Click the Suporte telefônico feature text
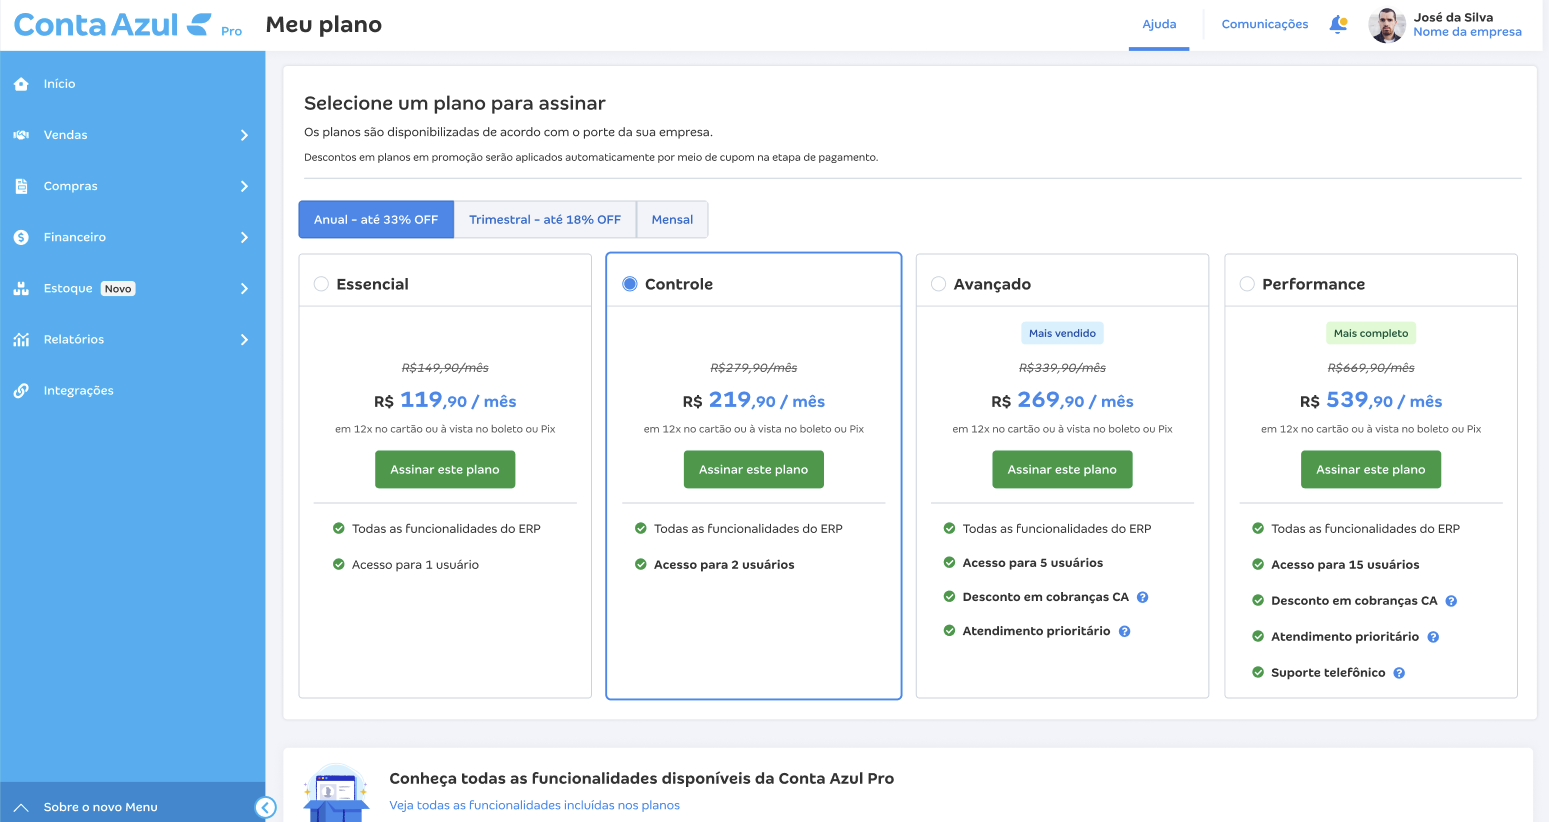Viewport: 1549px width, 822px height. point(1328,673)
